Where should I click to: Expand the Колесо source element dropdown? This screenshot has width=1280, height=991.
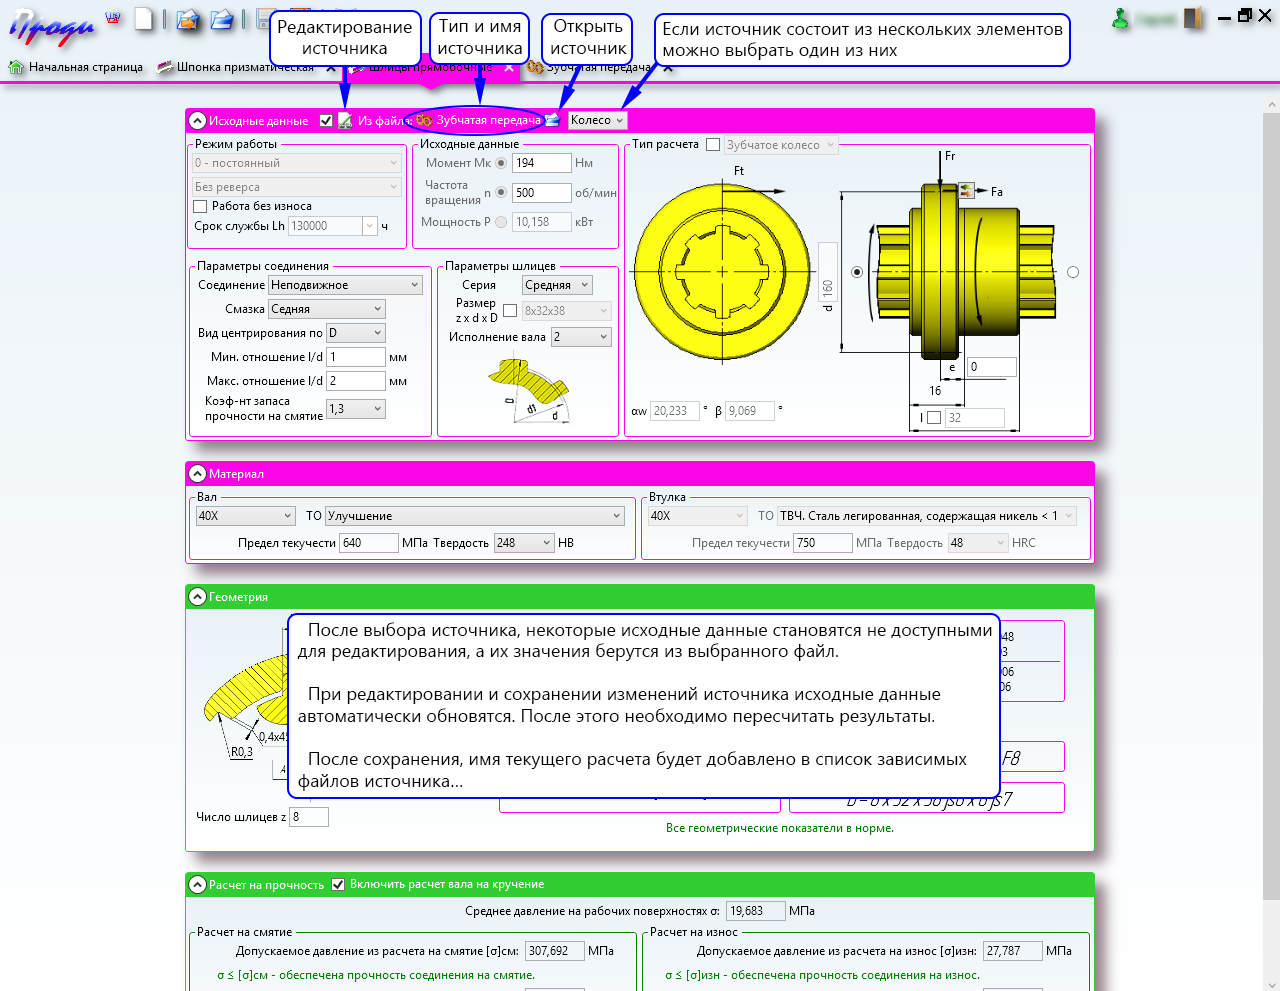pyautogui.click(x=597, y=120)
